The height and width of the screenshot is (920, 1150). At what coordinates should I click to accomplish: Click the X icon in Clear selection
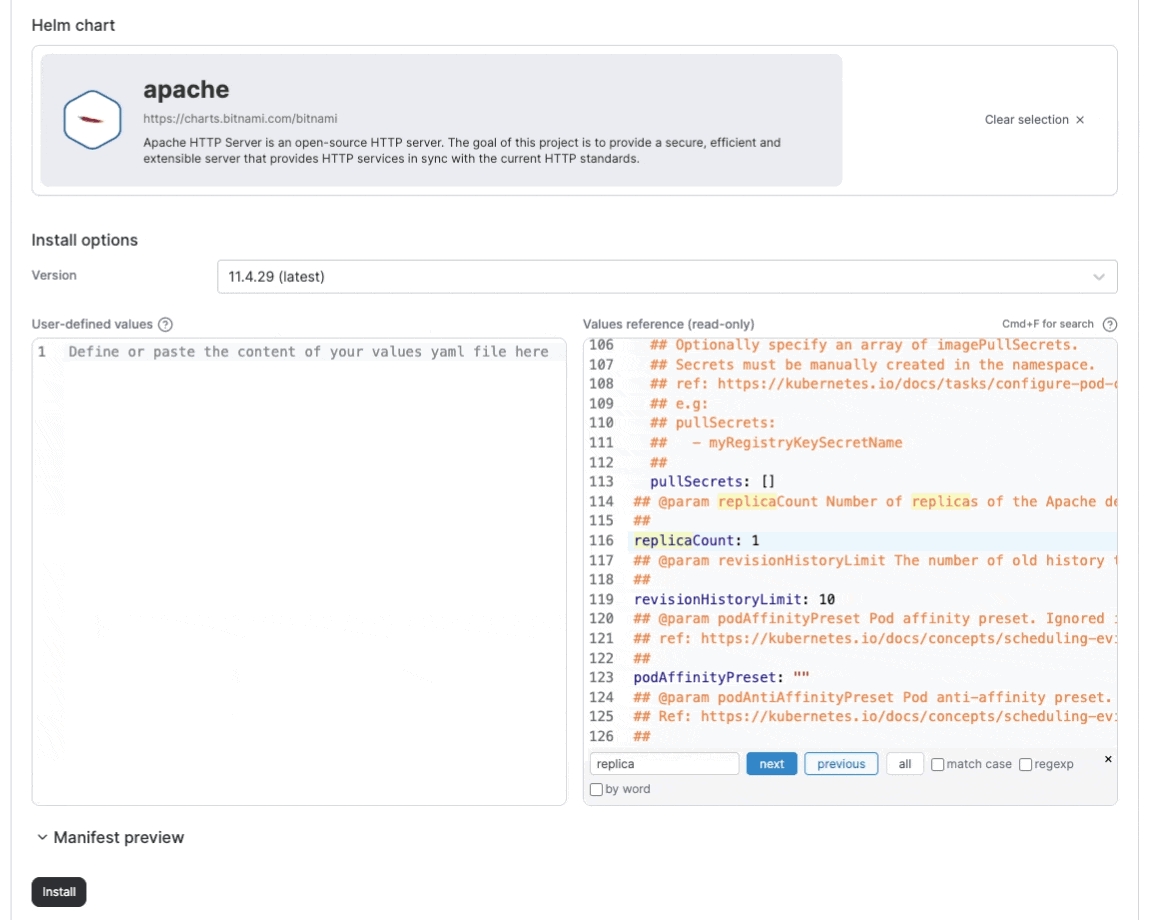(x=1080, y=120)
